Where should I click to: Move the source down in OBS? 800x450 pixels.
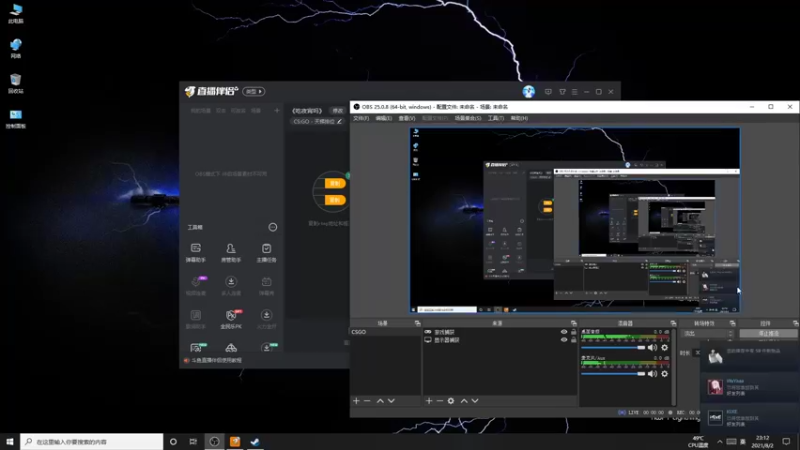475,401
